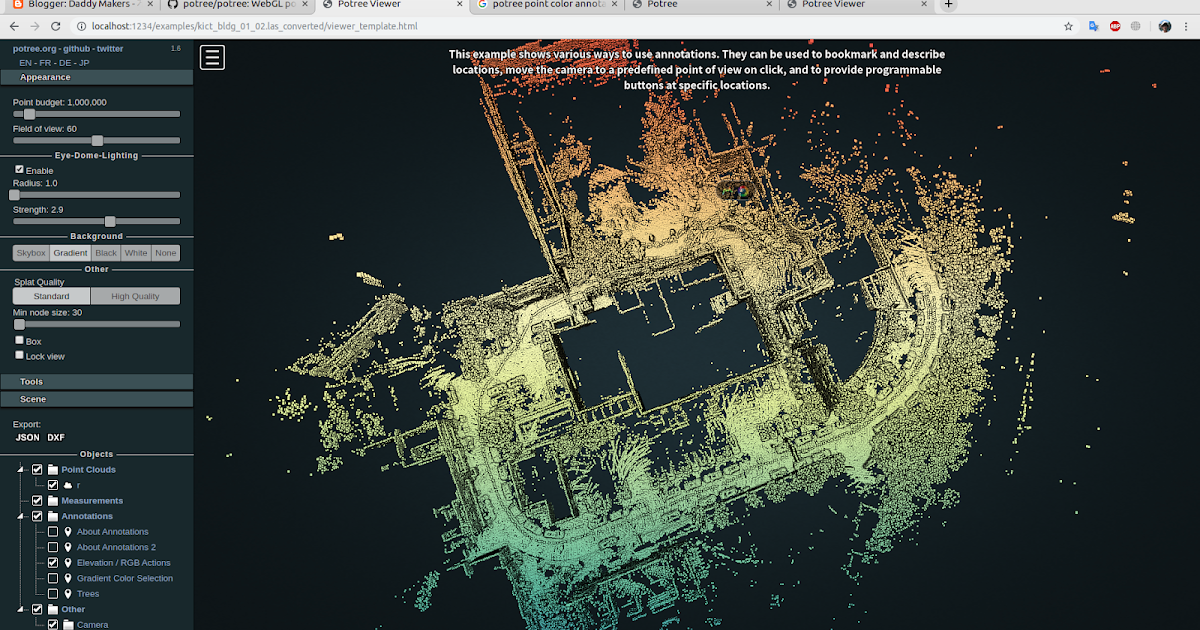
Task: Click the pin icon next to Trees
Action: pos(68,594)
